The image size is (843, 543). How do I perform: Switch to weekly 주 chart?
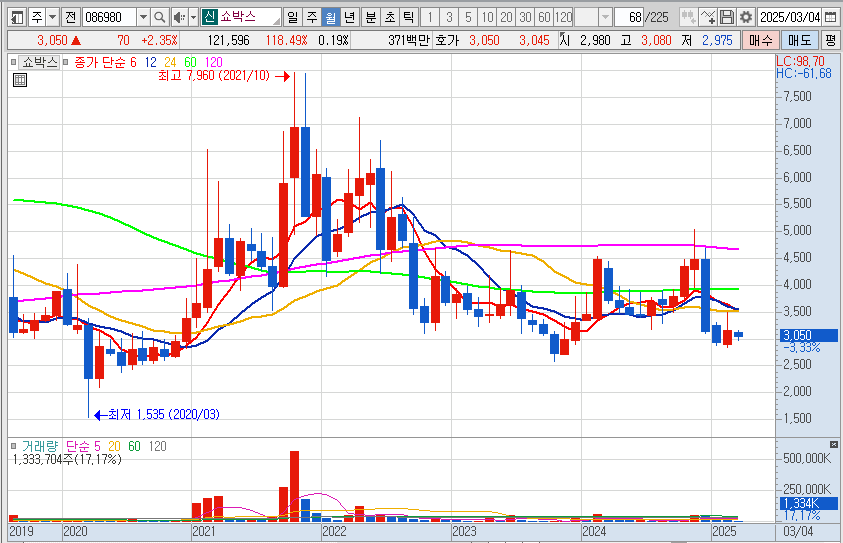(x=312, y=18)
